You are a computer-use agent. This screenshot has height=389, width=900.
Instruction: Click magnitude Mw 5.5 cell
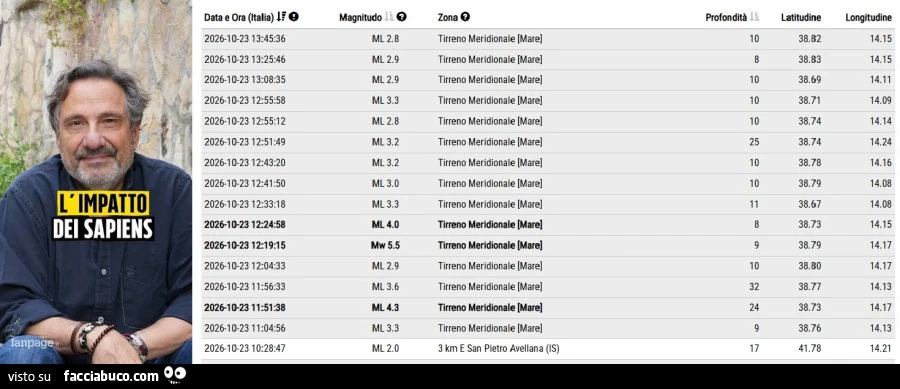point(385,246)
